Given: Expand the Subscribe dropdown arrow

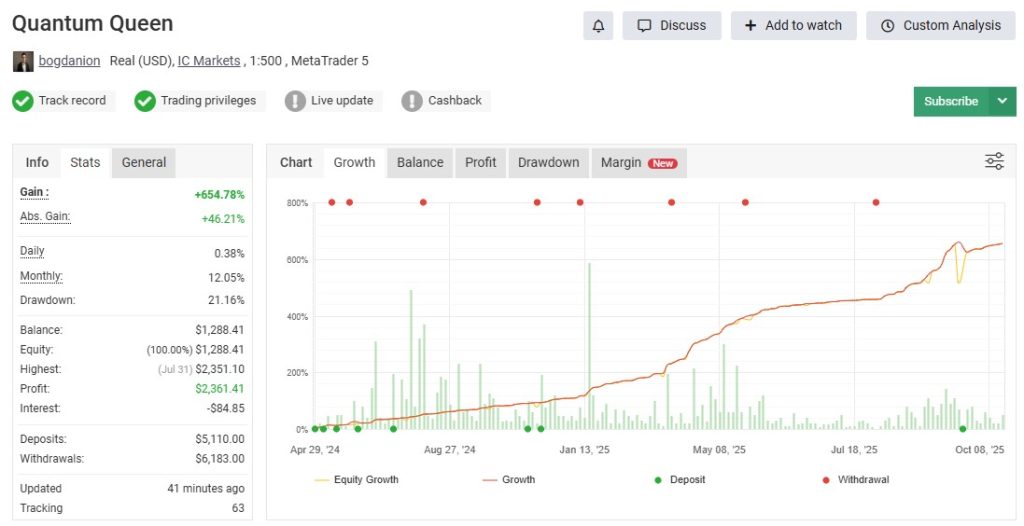Looking at the screenshot, I should [x=1002, y=101].
